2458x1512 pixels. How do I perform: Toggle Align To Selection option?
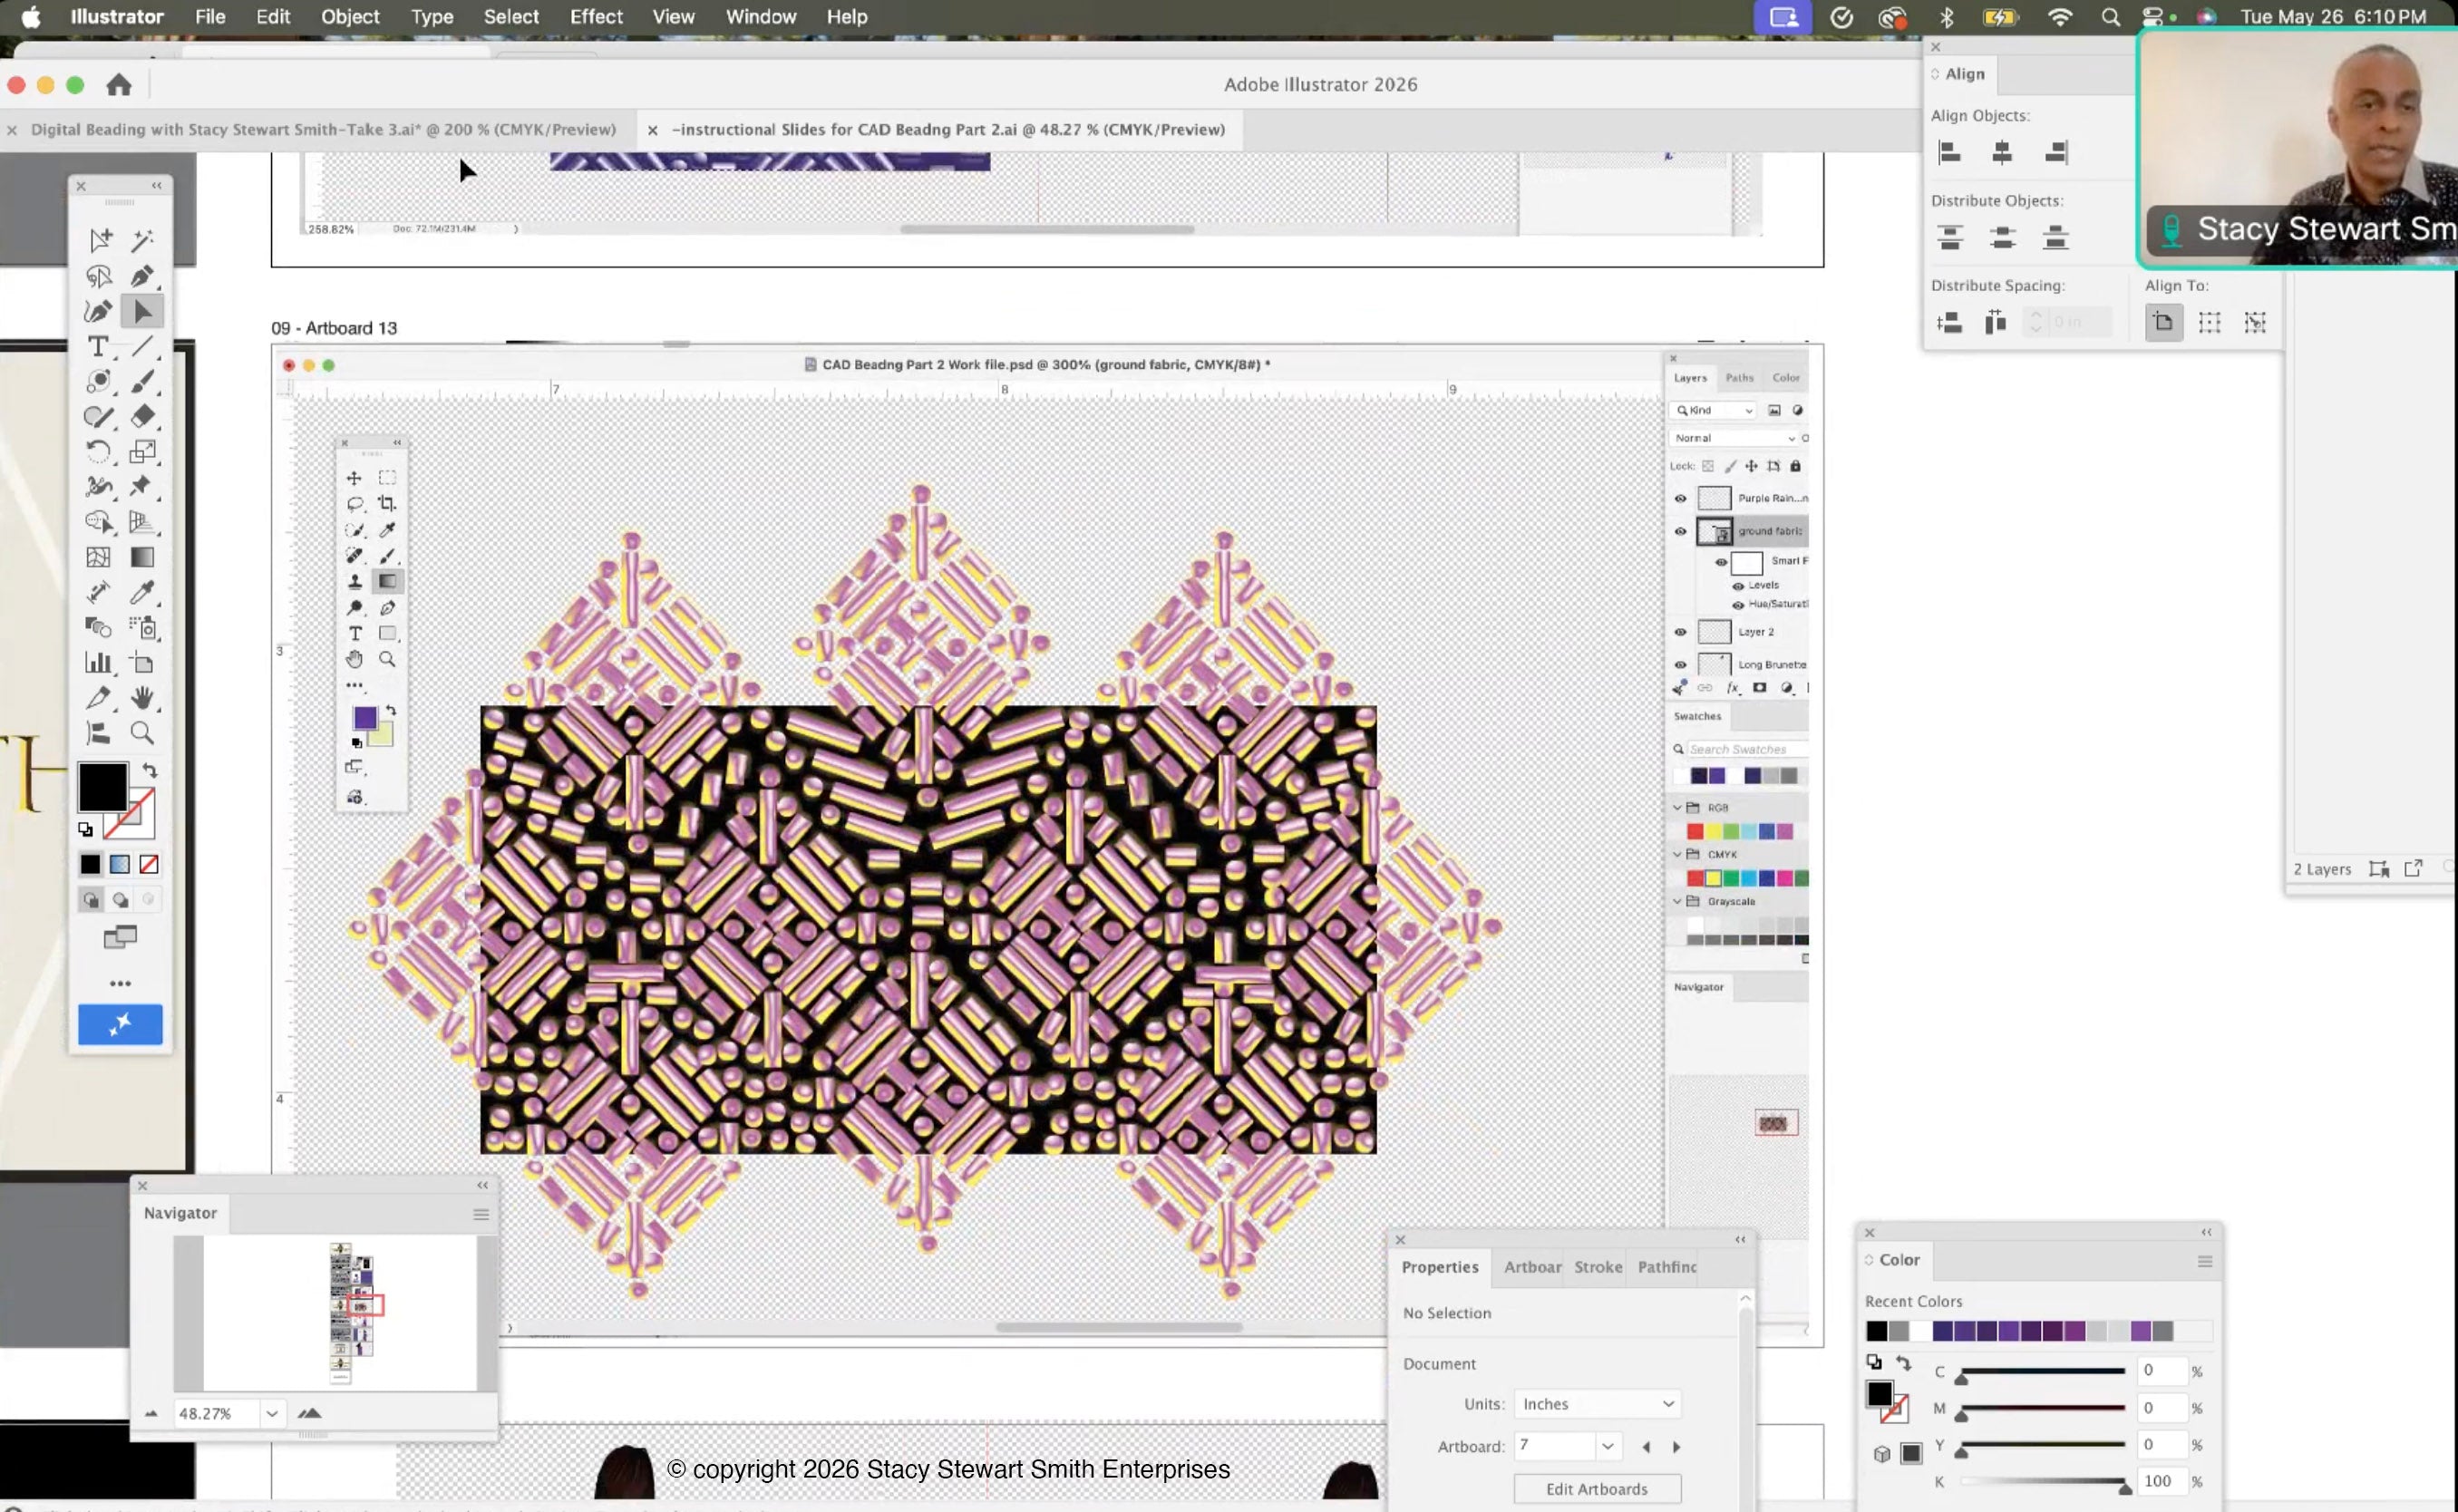coord(2209,322)
